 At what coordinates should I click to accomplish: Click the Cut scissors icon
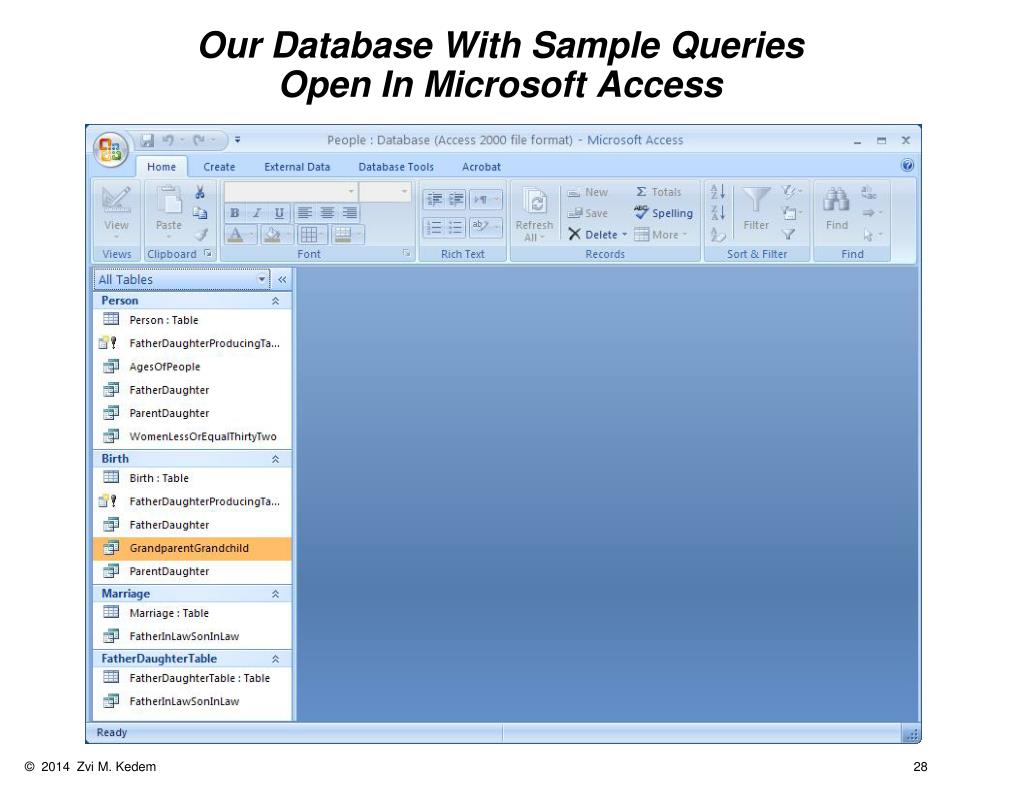(x=200, y=193)
